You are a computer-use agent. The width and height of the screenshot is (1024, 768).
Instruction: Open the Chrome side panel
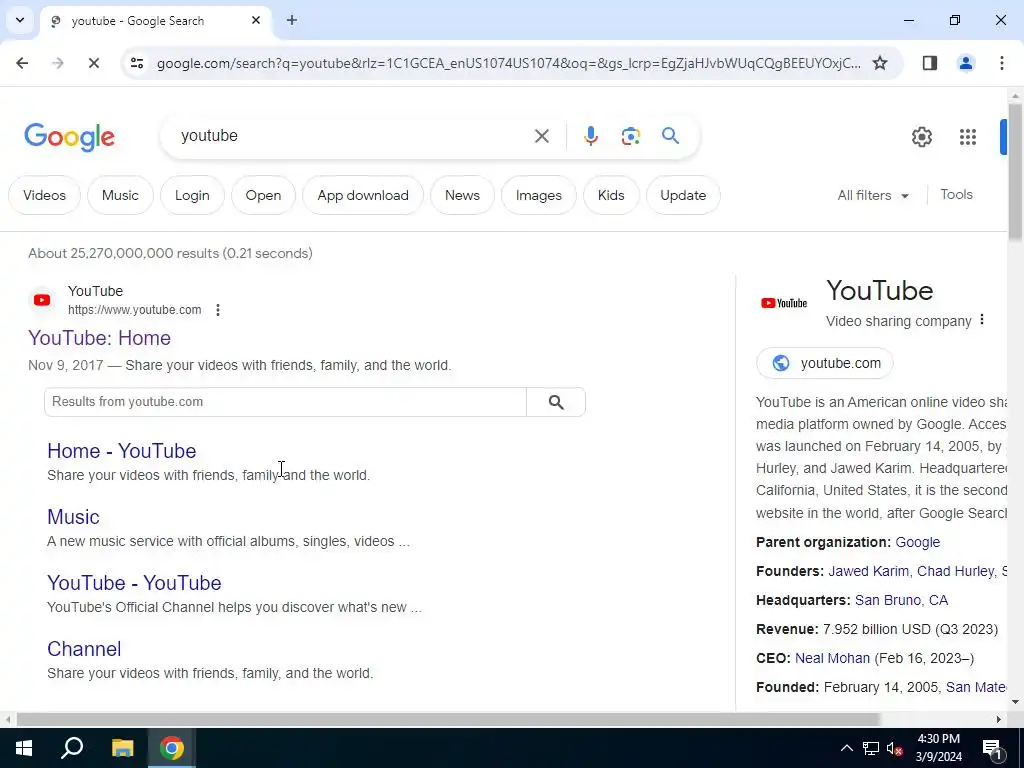929,63
